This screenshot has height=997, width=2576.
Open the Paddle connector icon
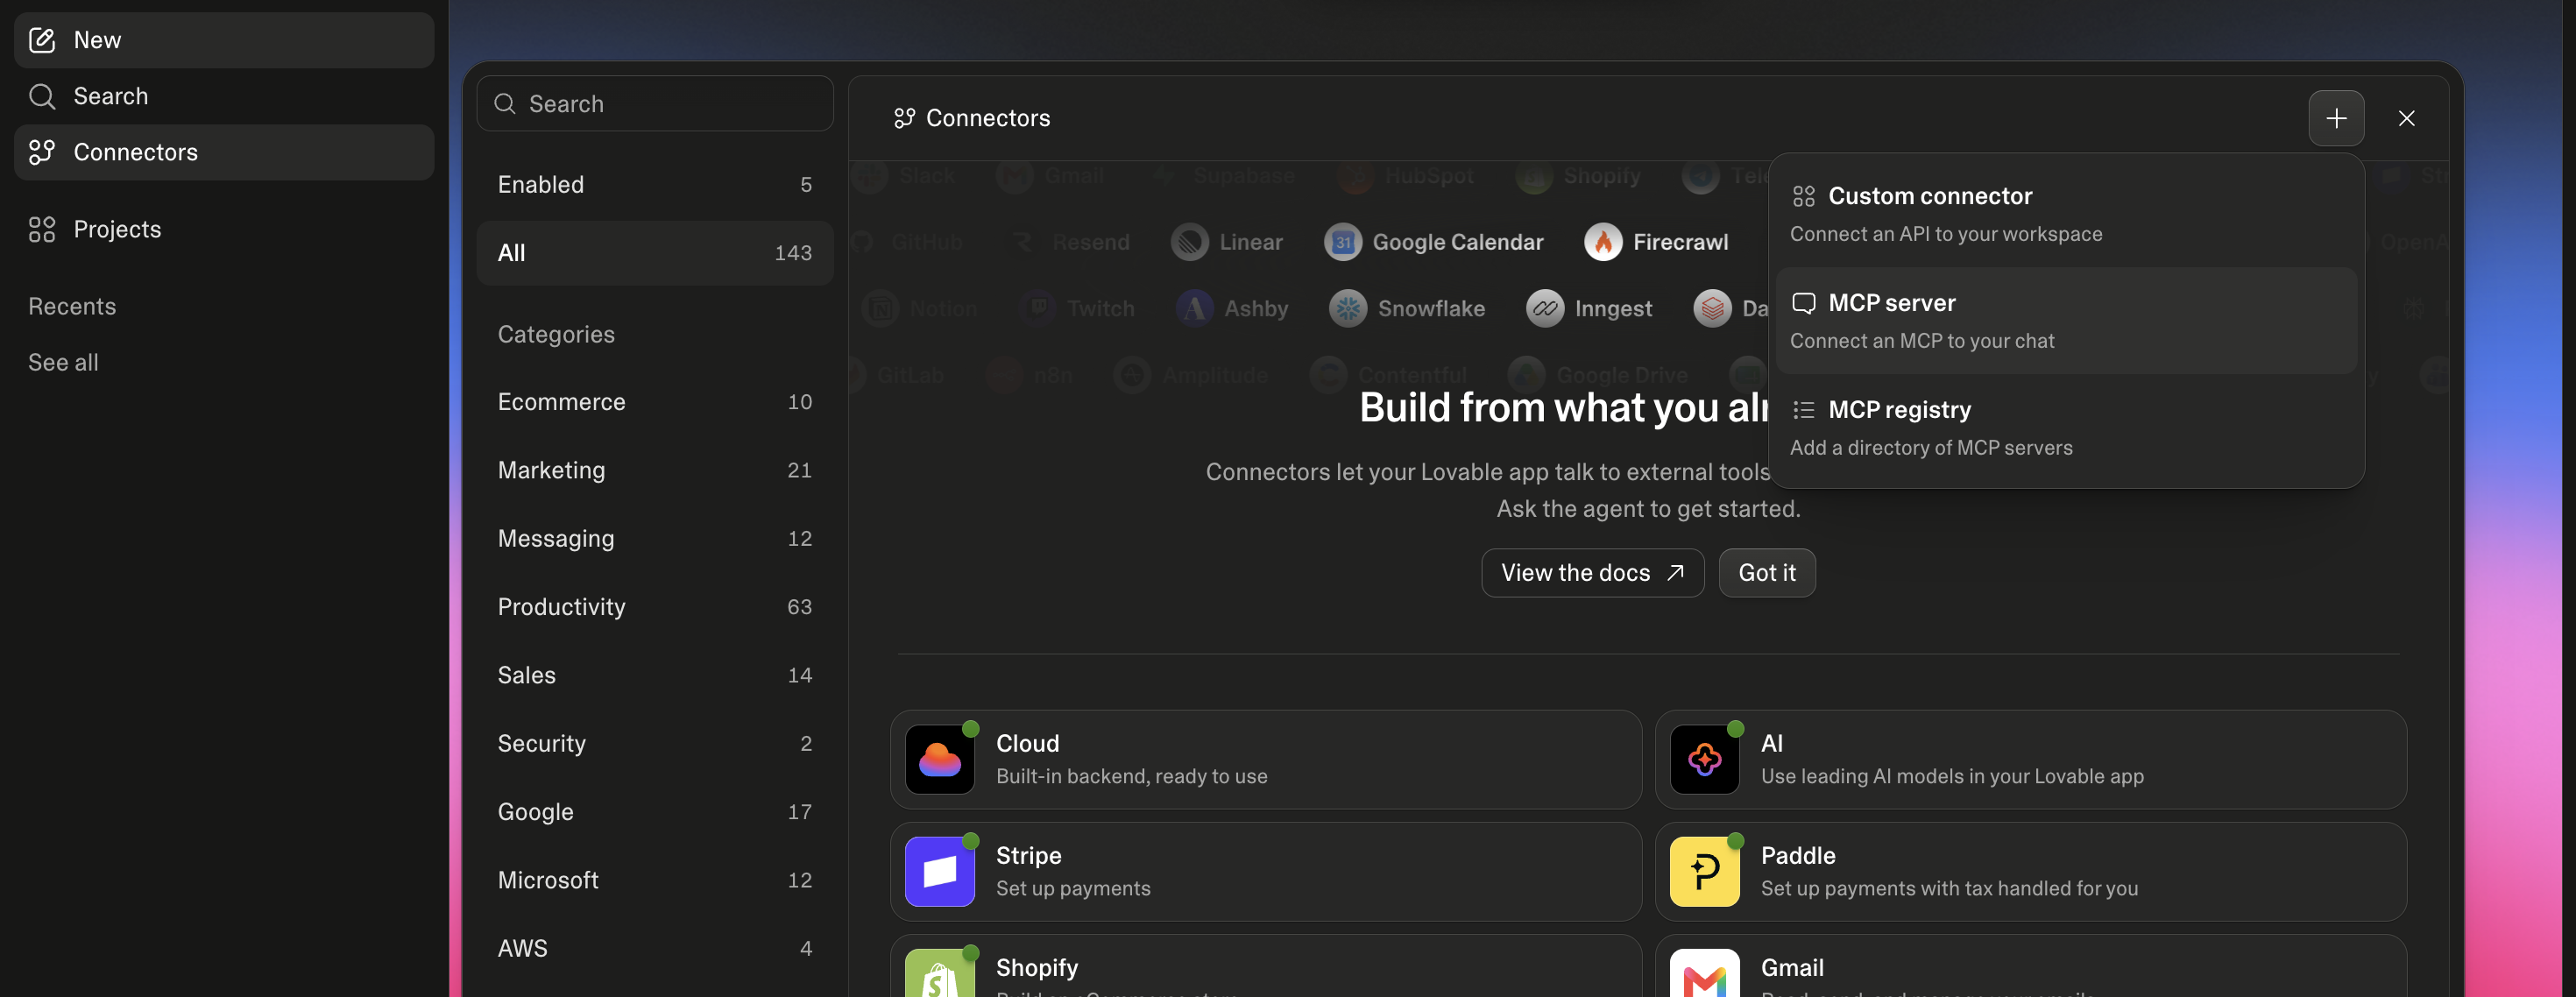[x=1704, y=872]
